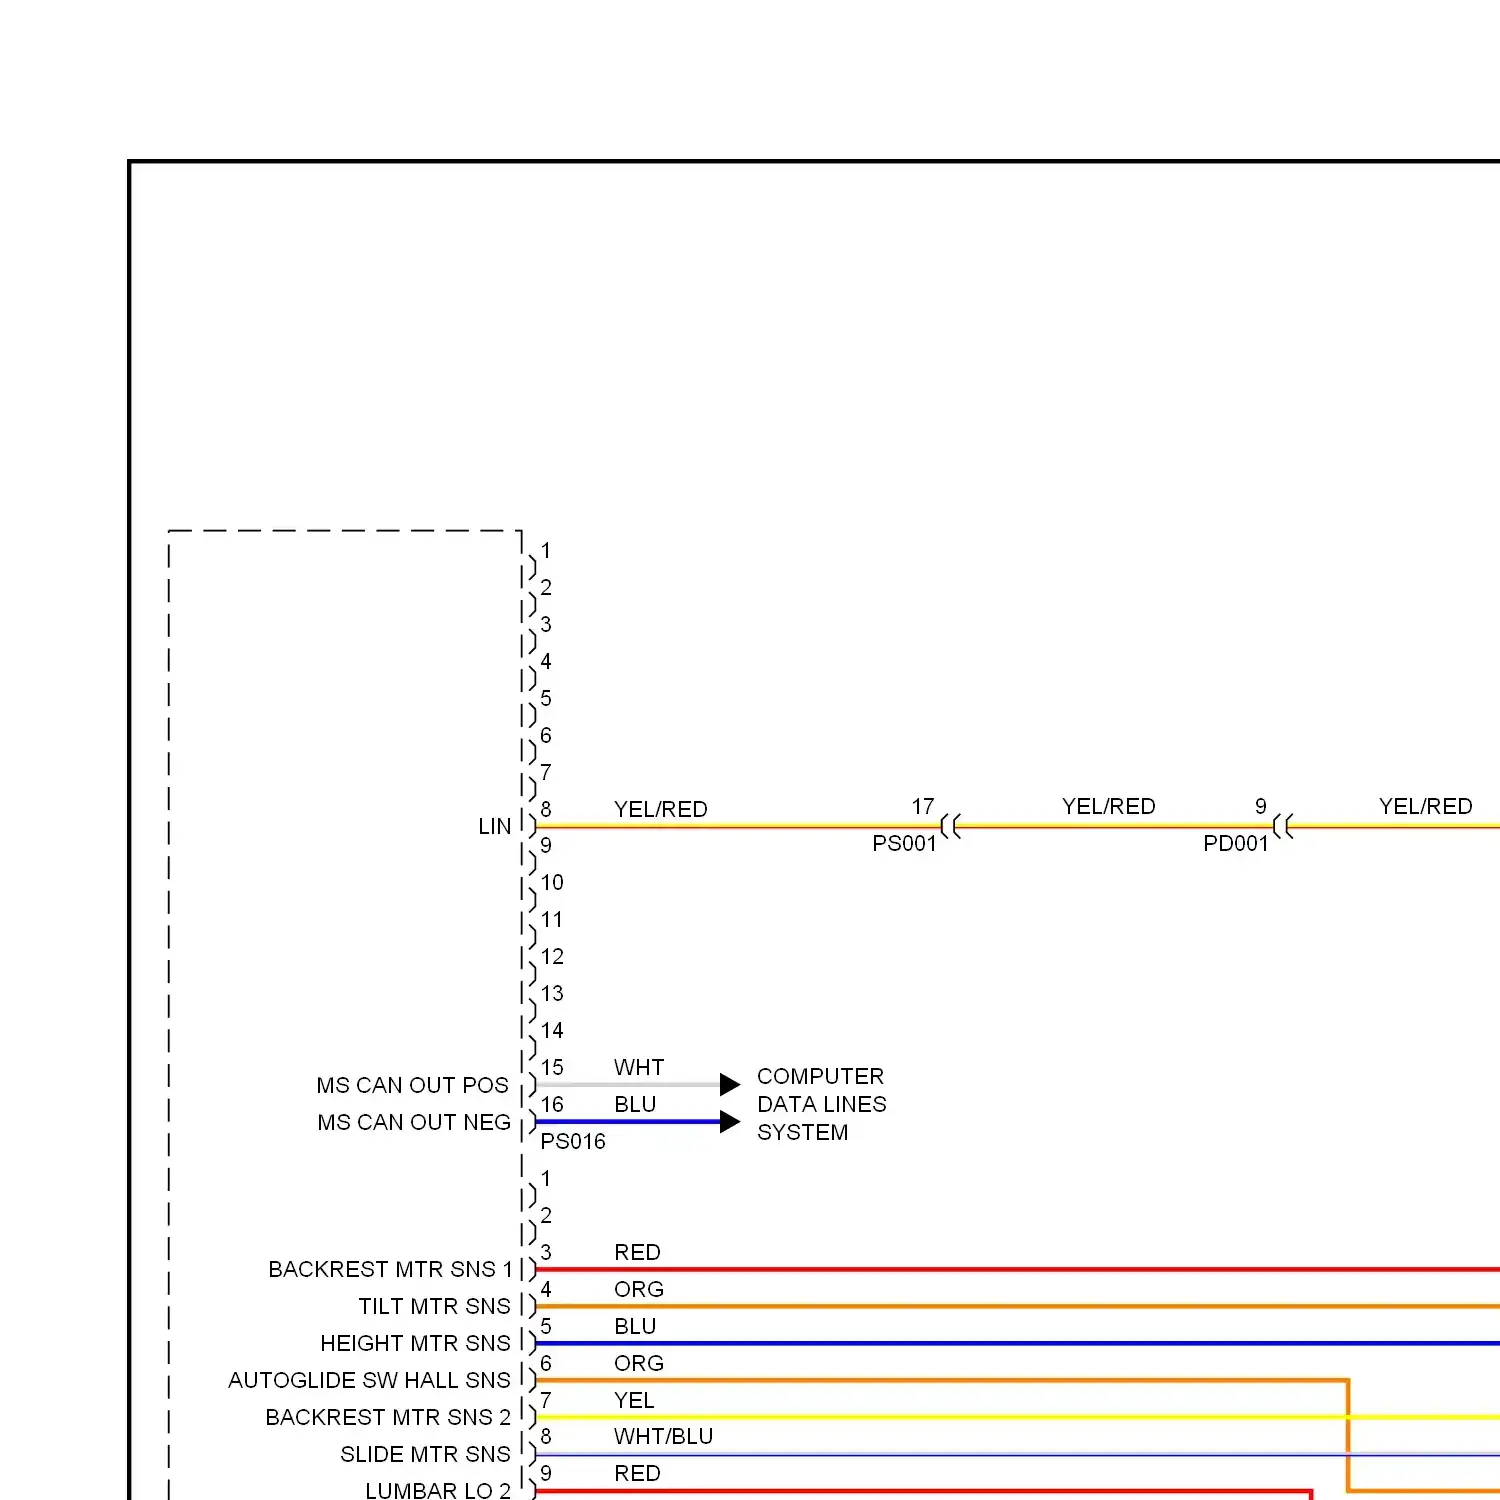Click pin 12 of the upper connector
The image size is (1500, 1500).
pos(552,956)
